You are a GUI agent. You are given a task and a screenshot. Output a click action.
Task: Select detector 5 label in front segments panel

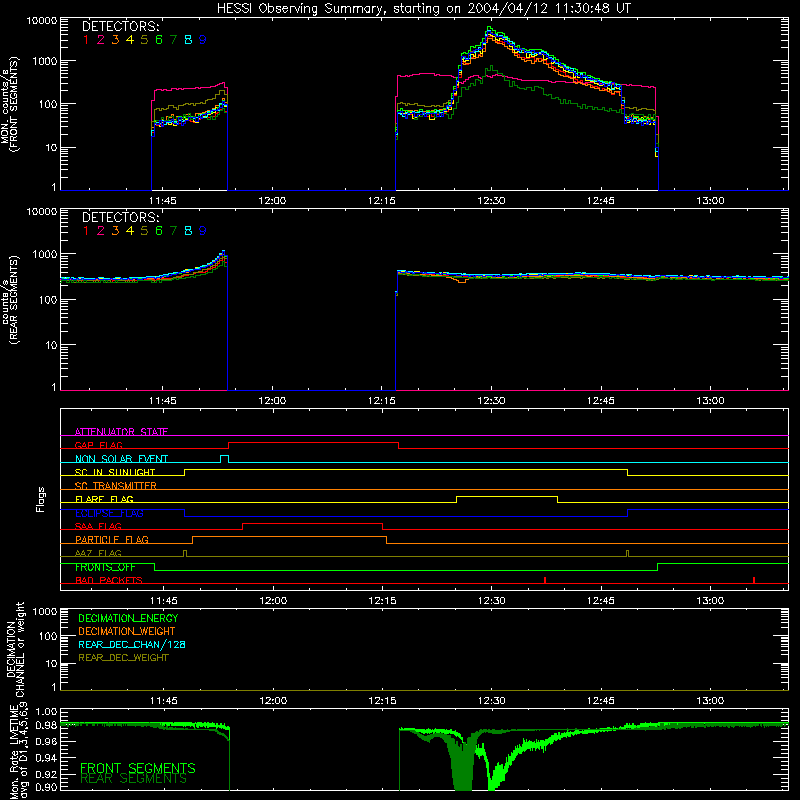144,40
